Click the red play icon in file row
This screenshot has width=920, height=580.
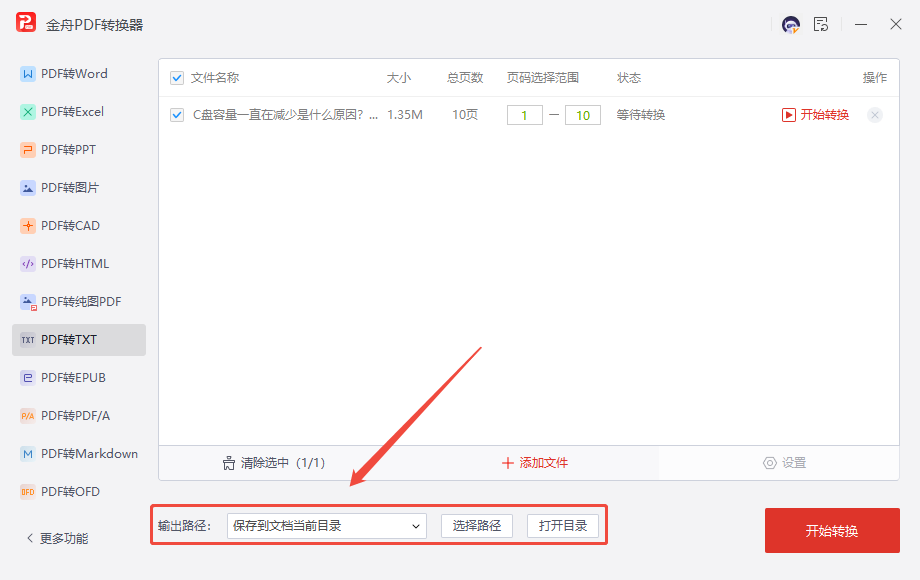coord(789,115)
